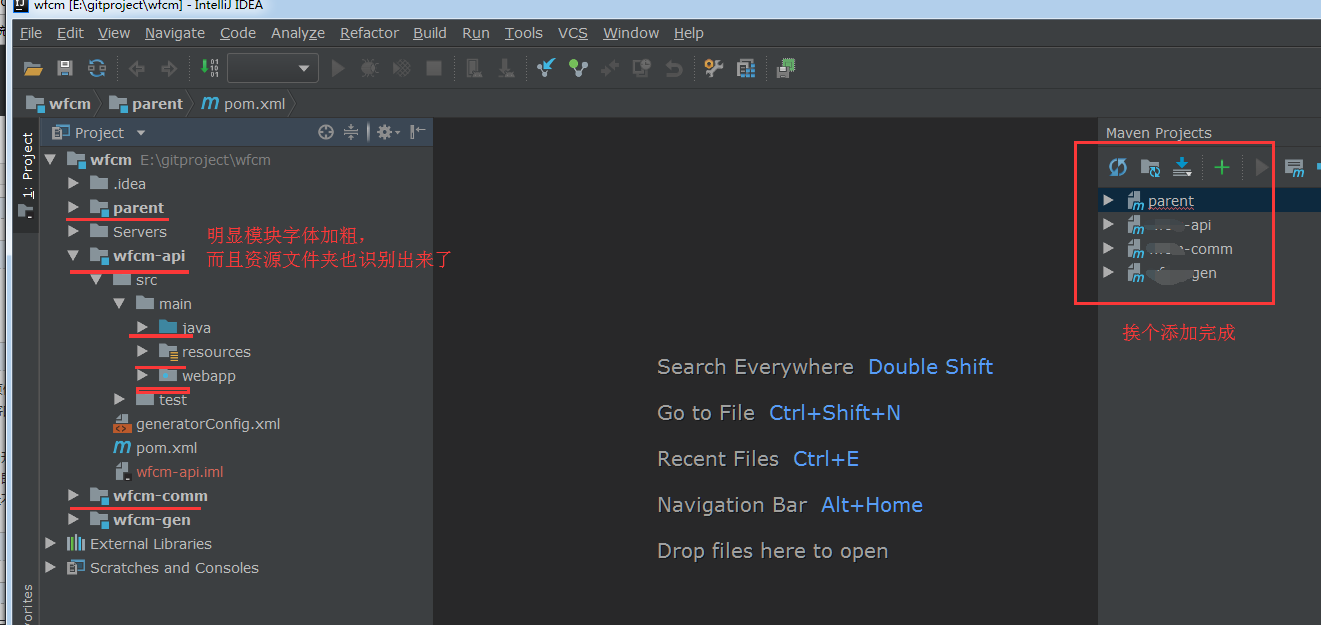Viewport: 1321px width, 625px height.
Task: Expand the parent module in Project tree
Action: 73,208
